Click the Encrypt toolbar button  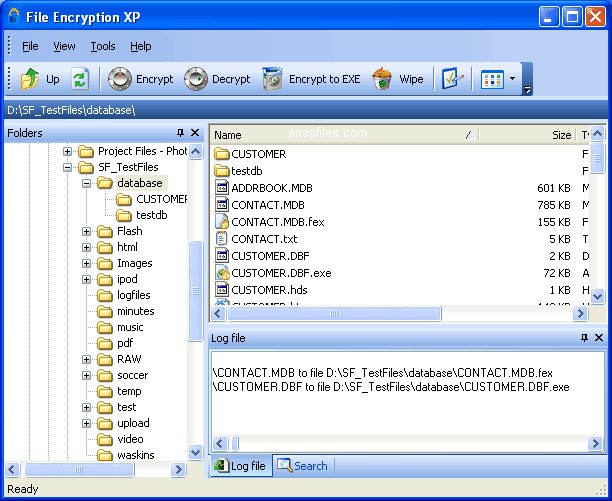(x=141, y=79)
